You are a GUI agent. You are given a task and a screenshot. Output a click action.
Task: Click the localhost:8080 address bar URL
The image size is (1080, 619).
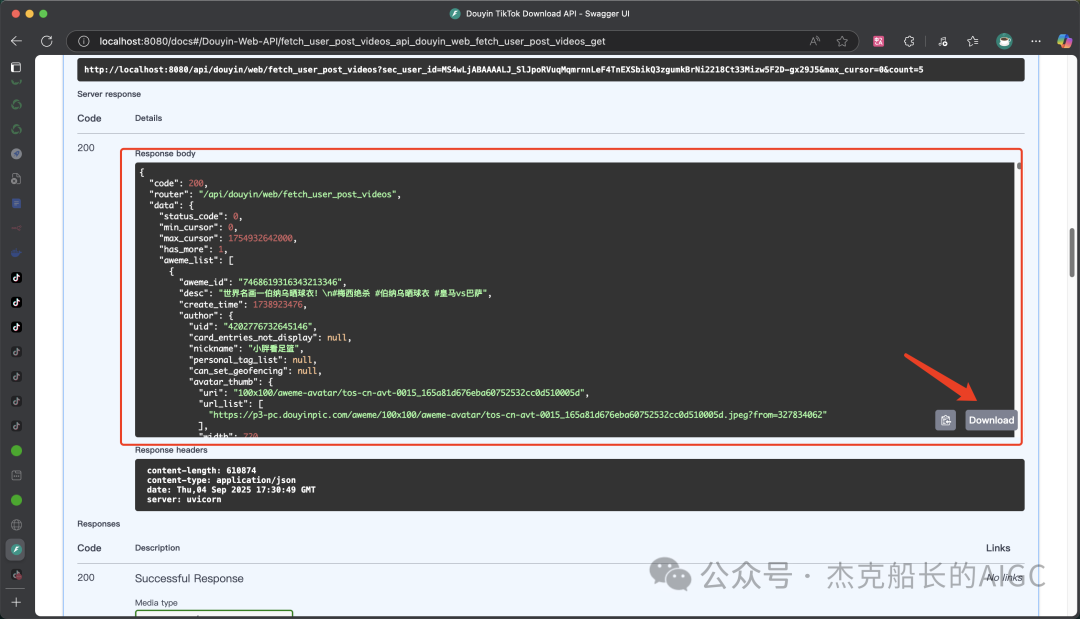pyautogui.click(x=352, y=41)
